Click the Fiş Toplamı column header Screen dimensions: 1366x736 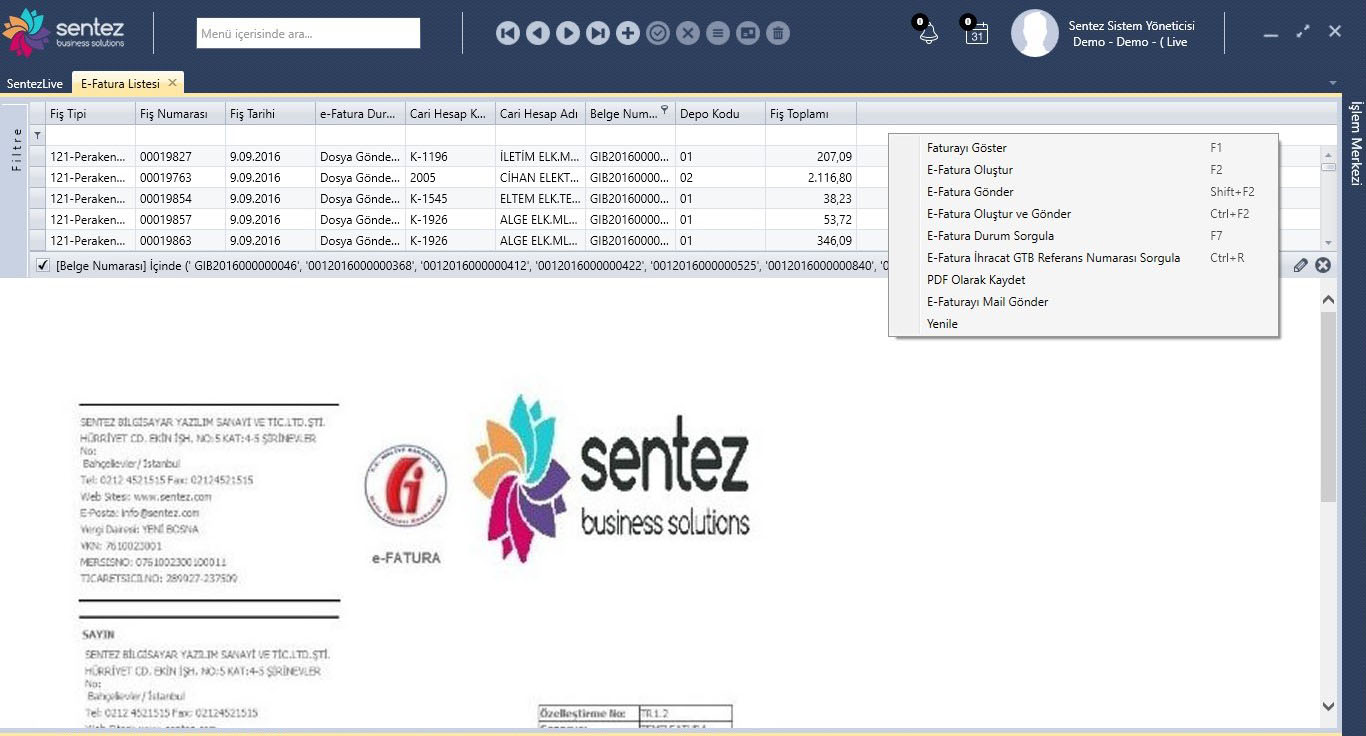pos(811,114)
